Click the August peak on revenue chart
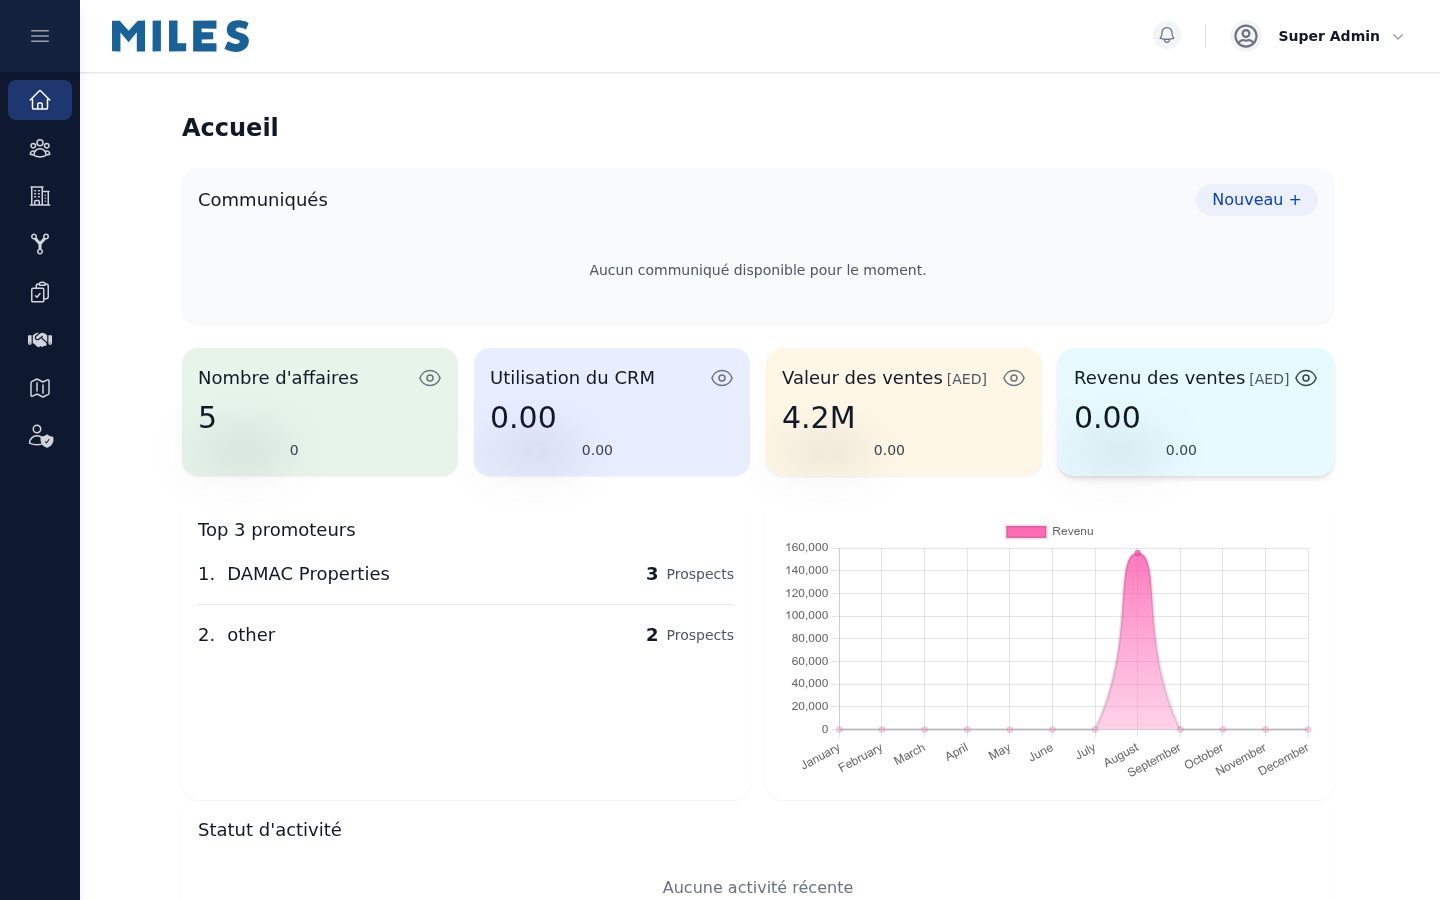This screenshot has width=1440, height=900. click(x=1137, y=553)
